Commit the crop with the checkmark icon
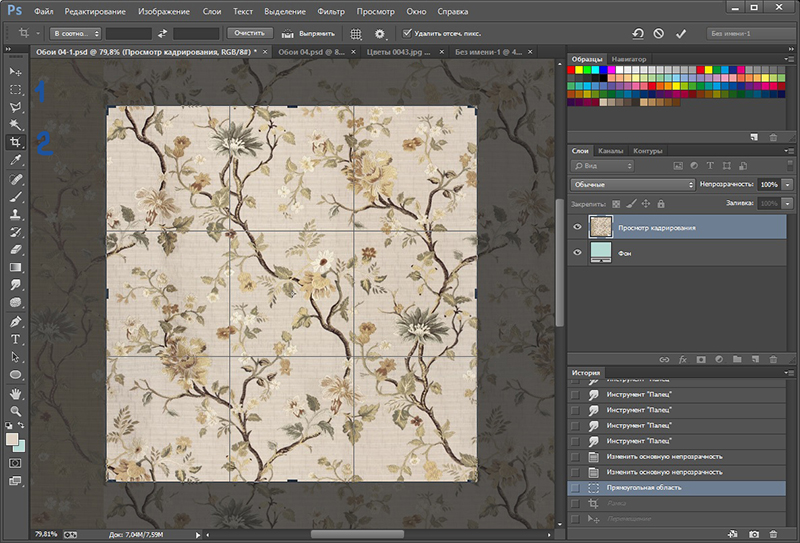 coord(681,33)
